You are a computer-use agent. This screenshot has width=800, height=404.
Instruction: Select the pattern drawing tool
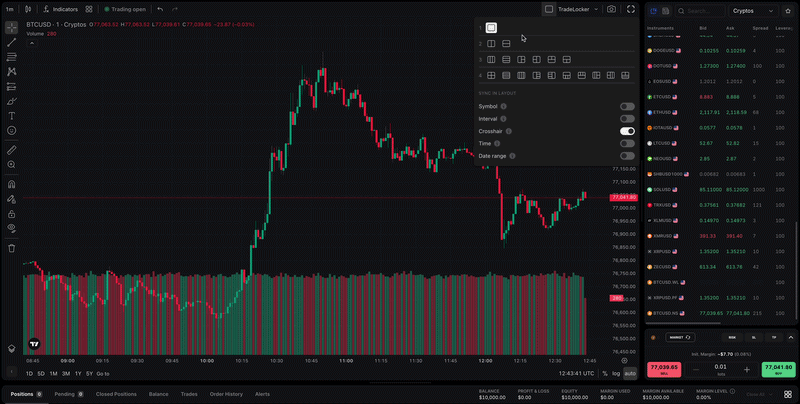11,72
